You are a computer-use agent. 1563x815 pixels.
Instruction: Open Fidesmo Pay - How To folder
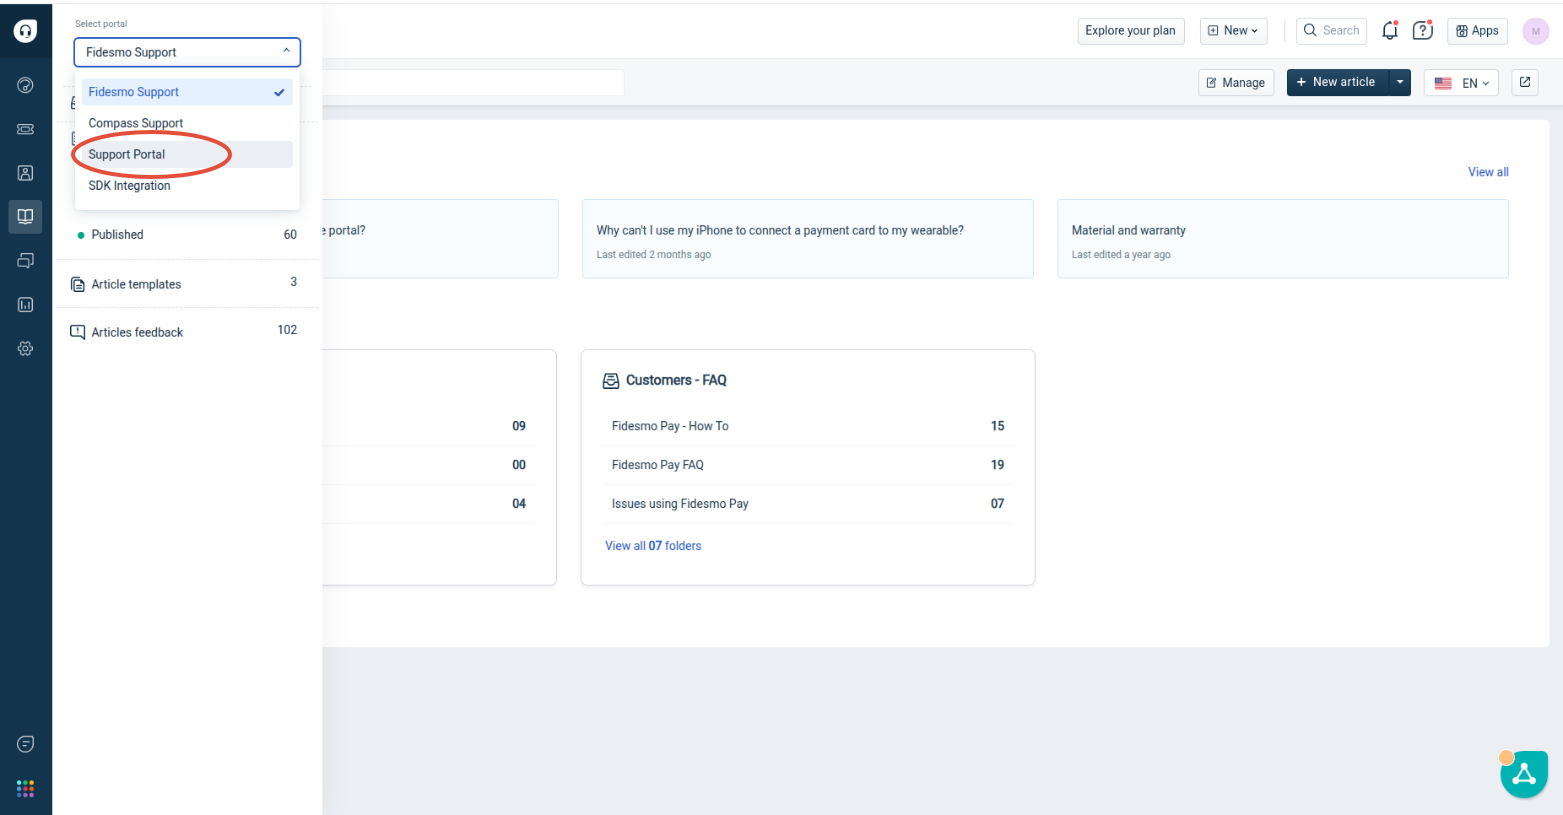click(808, 426)
